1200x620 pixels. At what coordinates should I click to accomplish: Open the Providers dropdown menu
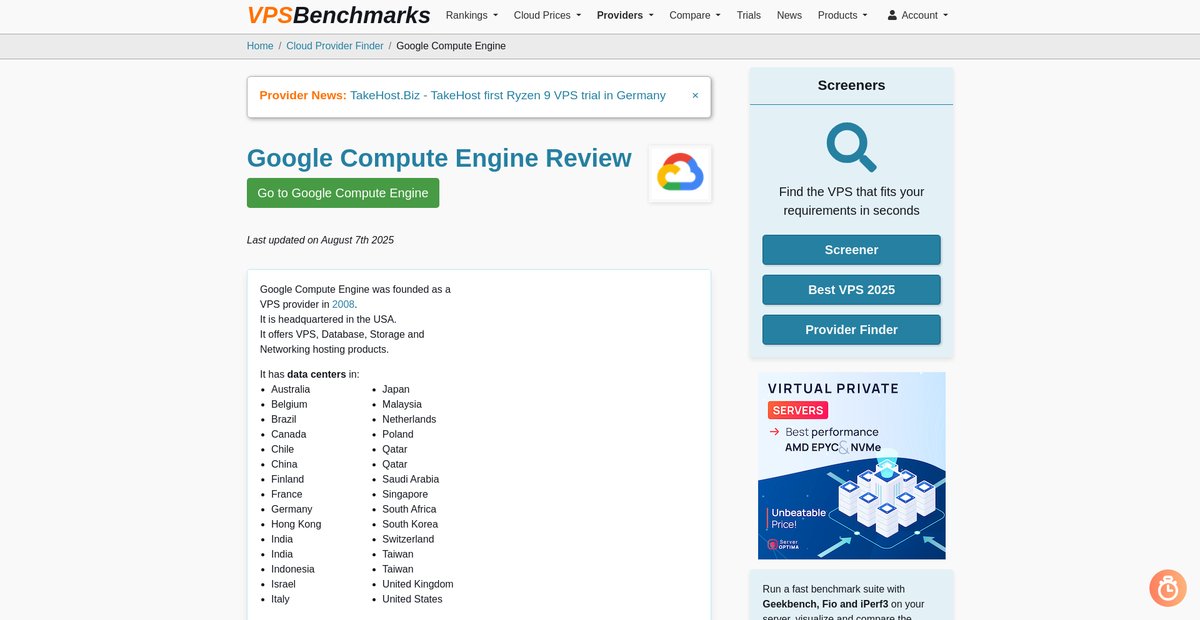[625, 15]
